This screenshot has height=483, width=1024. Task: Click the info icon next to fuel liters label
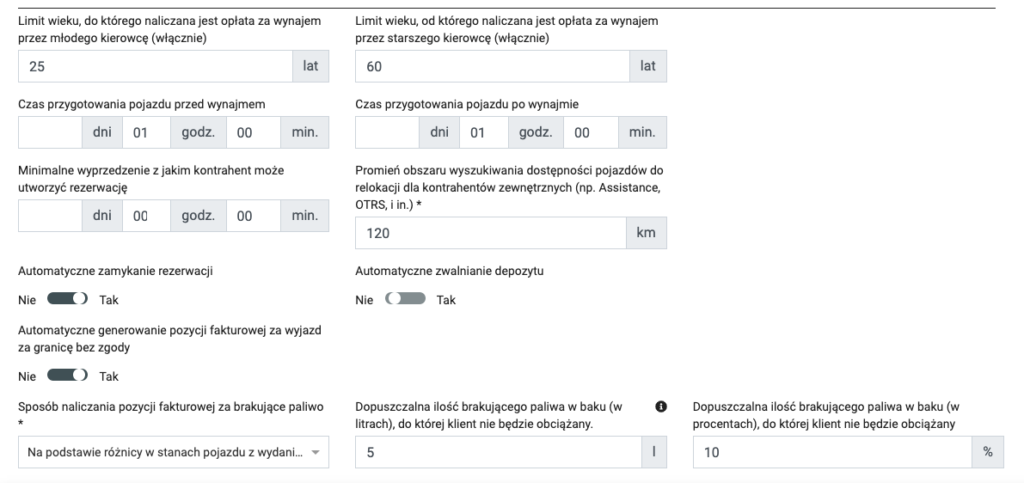[660, 406]
